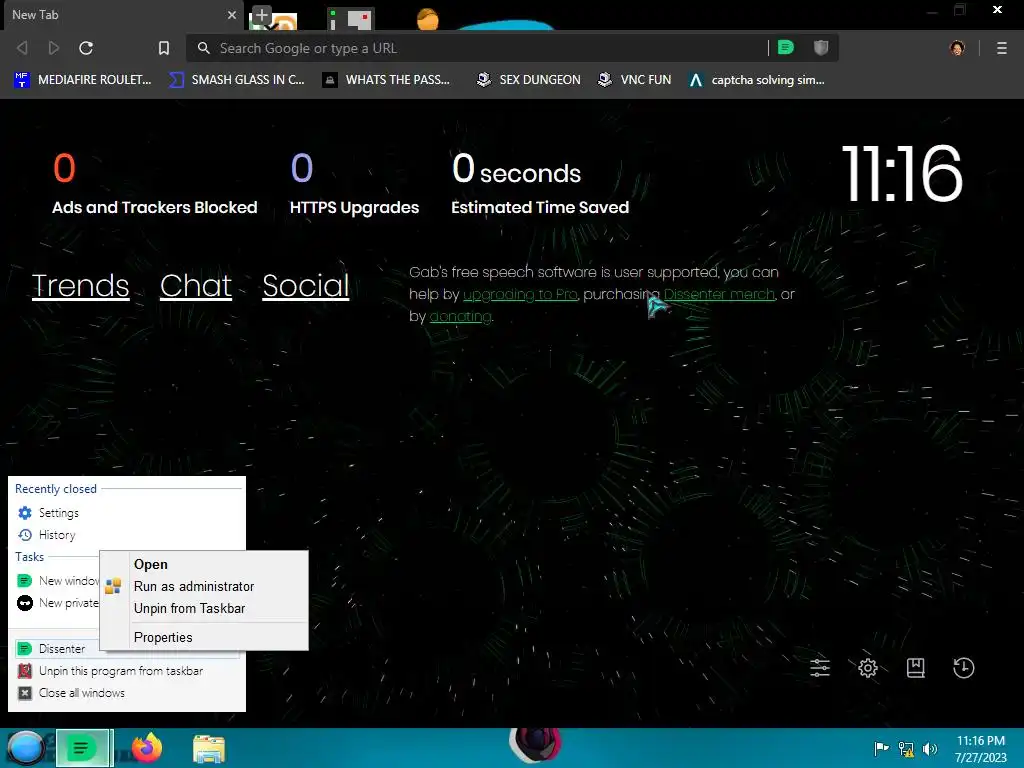Open the browser hamburger menu

(1002, 48)
